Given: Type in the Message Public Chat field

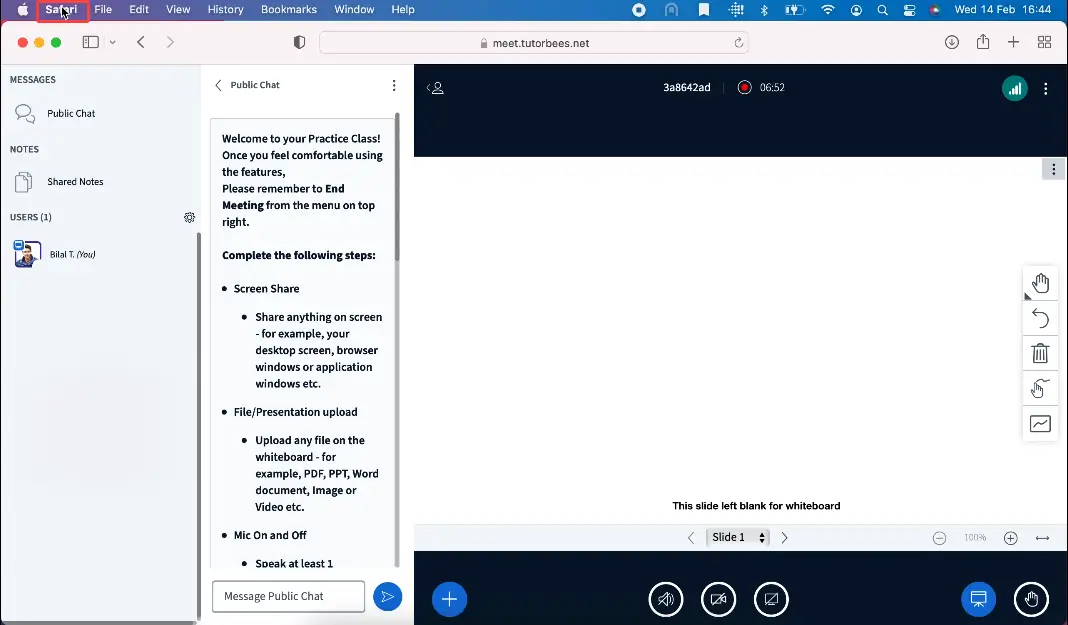Looking at the screenshot, I should coord(288,596).
